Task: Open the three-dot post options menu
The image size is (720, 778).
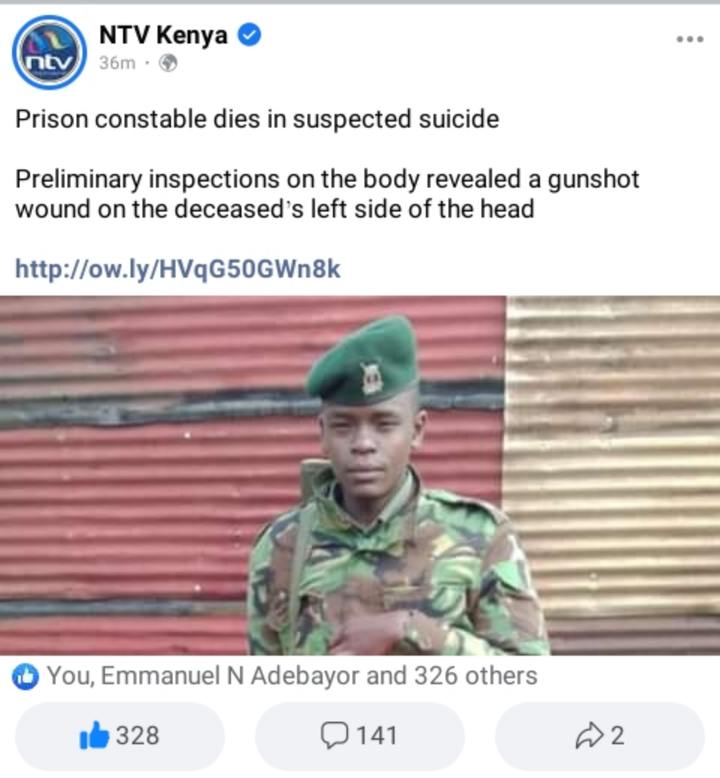Action: tap(690, 39)
